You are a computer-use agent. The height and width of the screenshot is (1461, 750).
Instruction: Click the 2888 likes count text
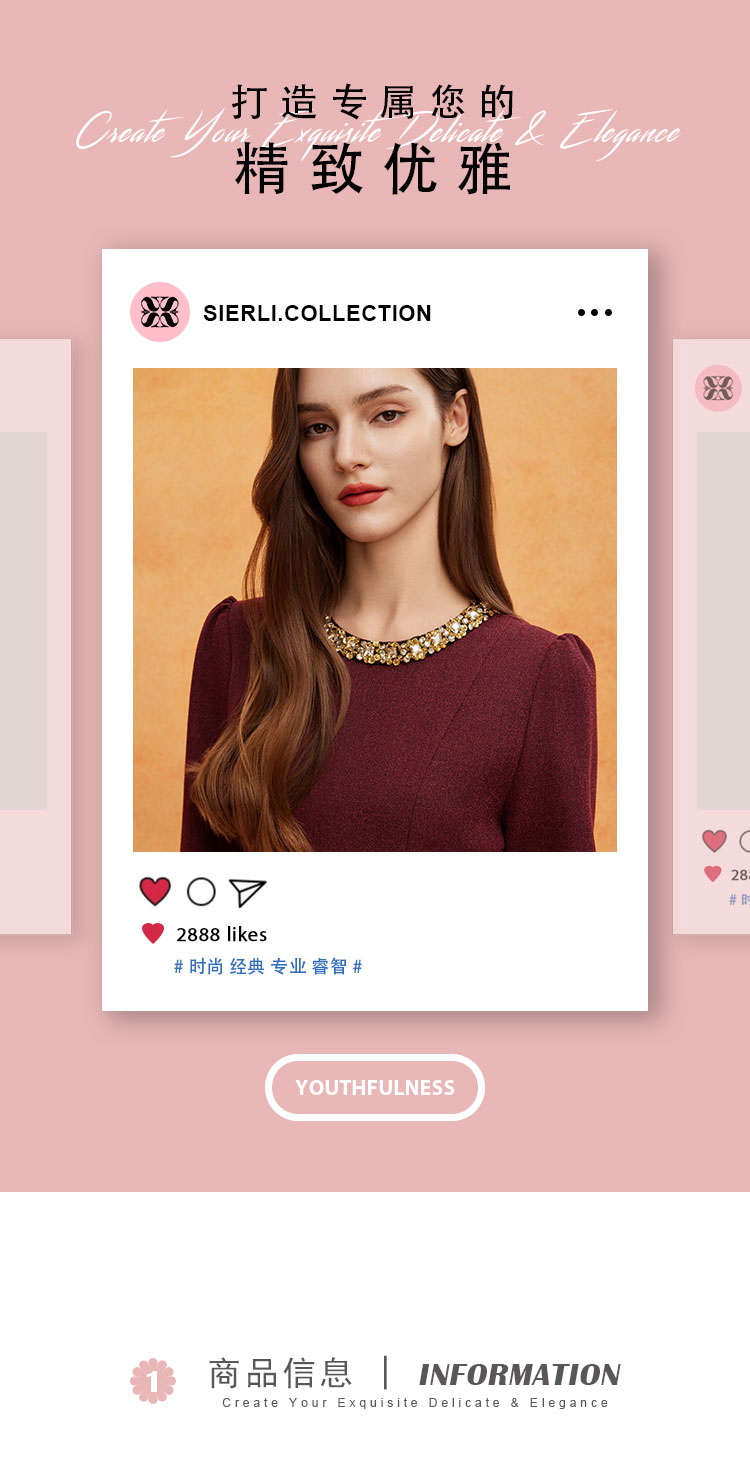click(x=222, y=934)
